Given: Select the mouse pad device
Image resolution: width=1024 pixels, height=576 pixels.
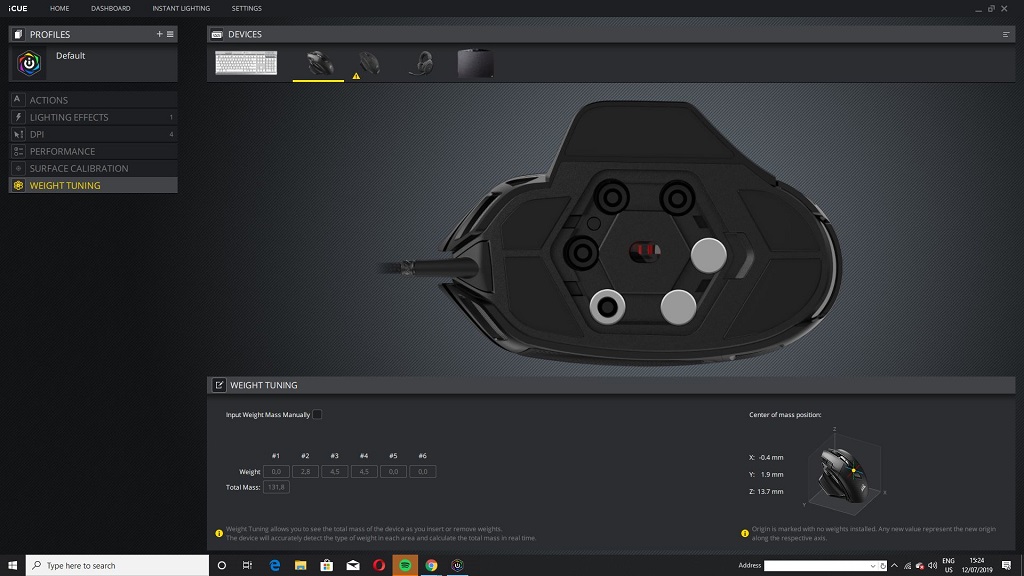Looking at the screenshot, I should click(475, 63).
